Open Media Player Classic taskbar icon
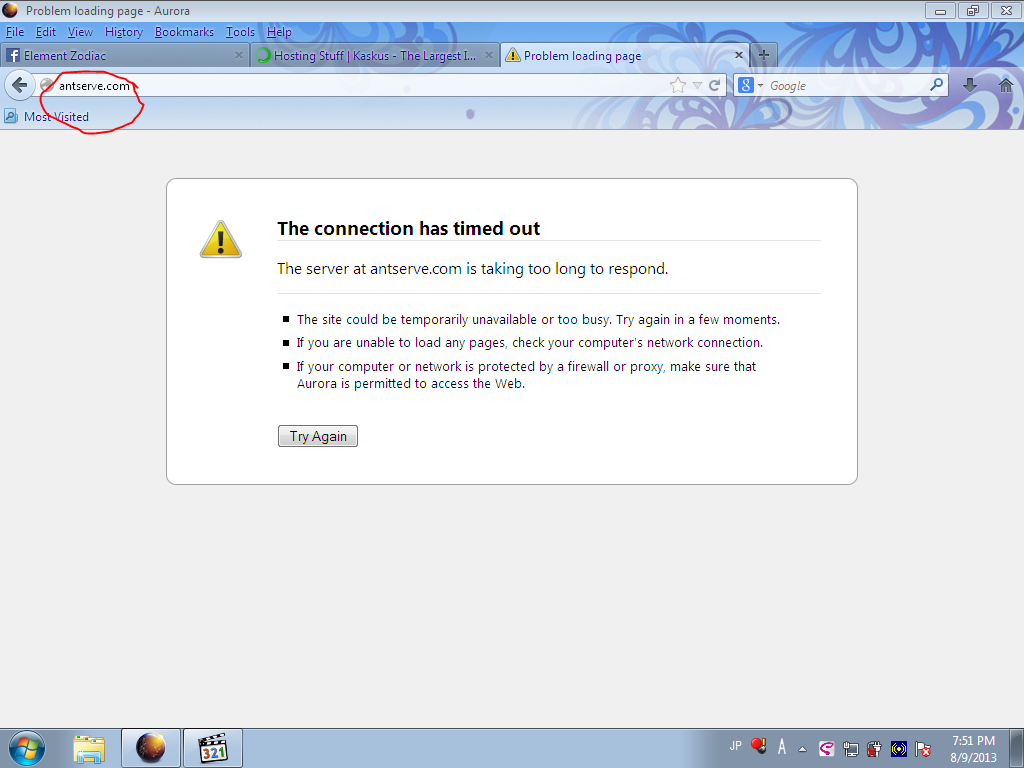The image size is (1024, 768). pos(213,748)
